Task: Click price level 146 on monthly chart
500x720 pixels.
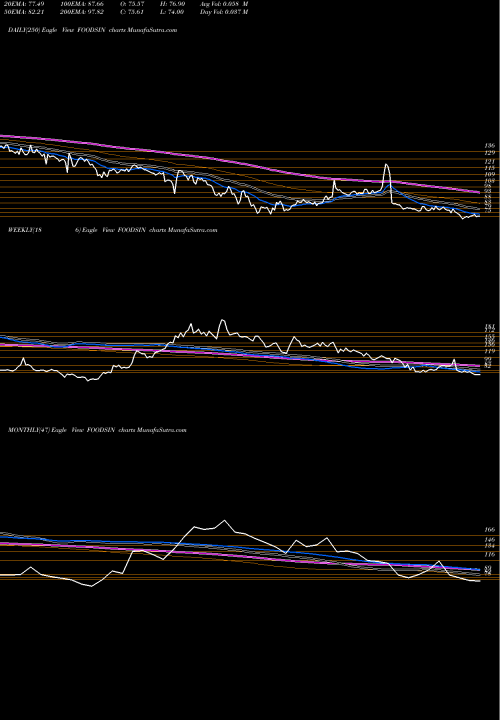Action: 489,540
